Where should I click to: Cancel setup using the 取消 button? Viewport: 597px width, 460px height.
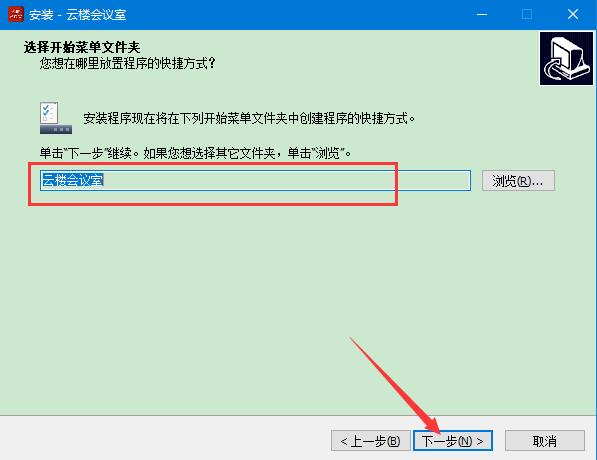[x=544, y=441]
